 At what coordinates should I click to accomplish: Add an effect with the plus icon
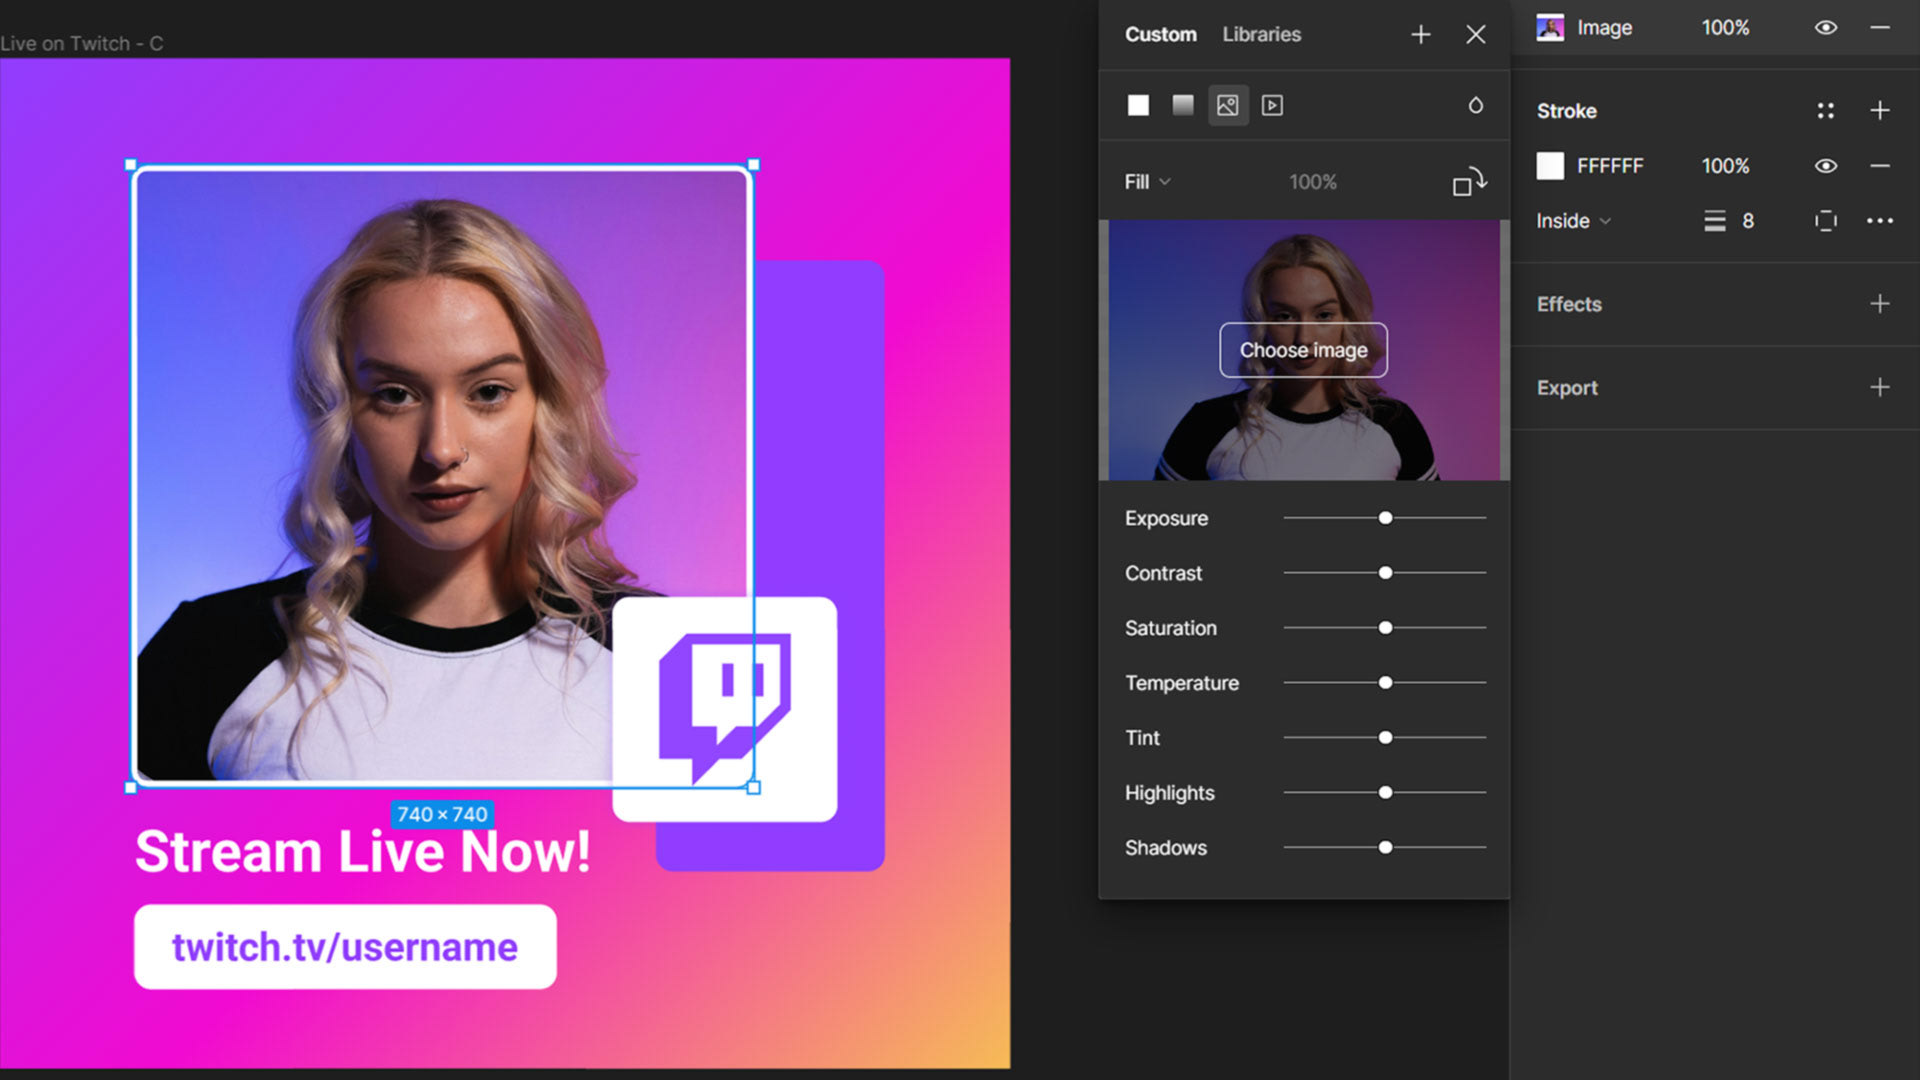[1880, 304]
